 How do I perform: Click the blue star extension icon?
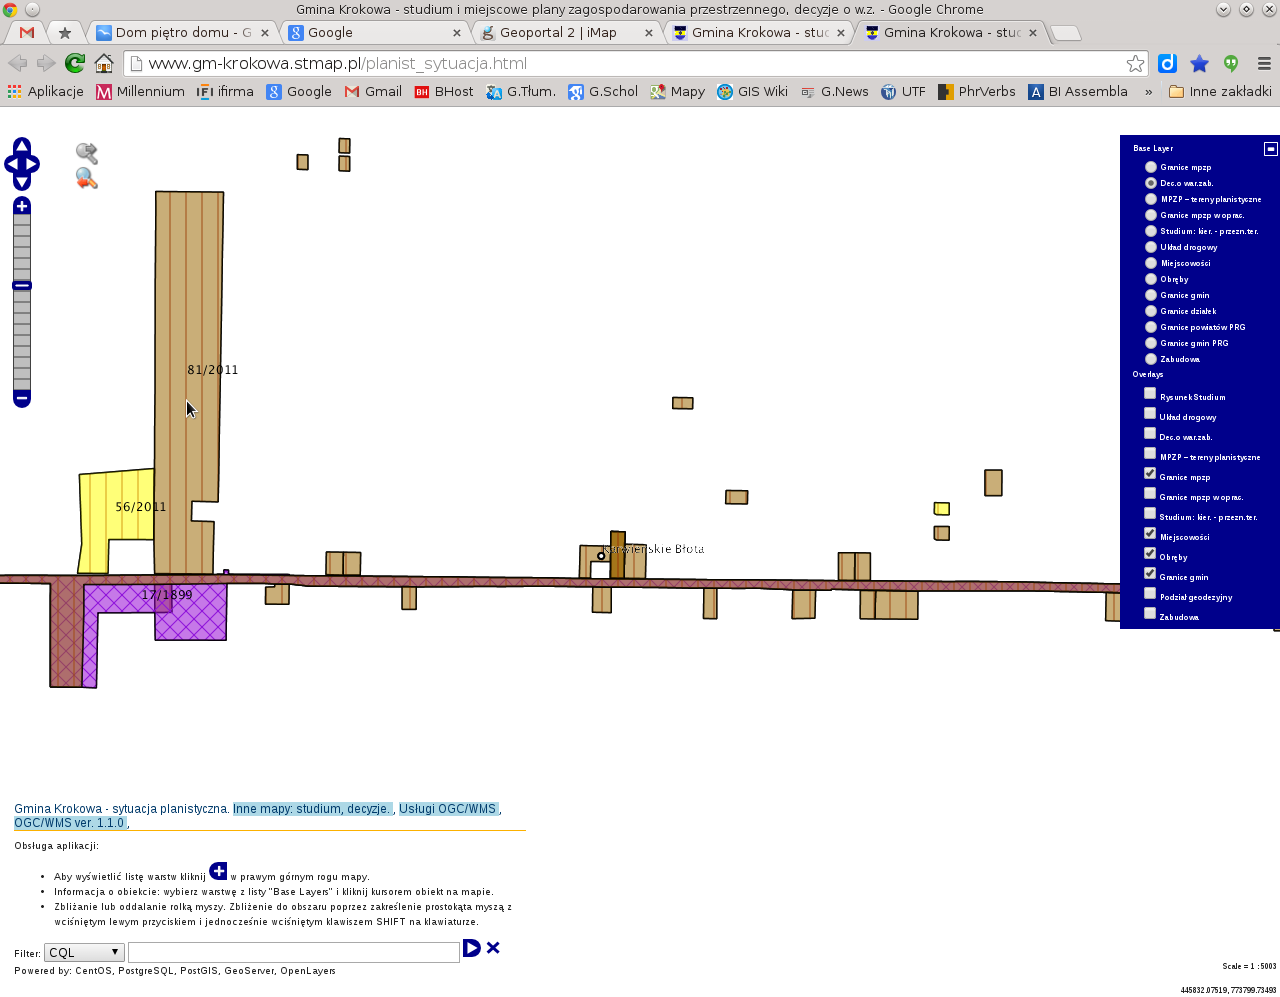1200,63
